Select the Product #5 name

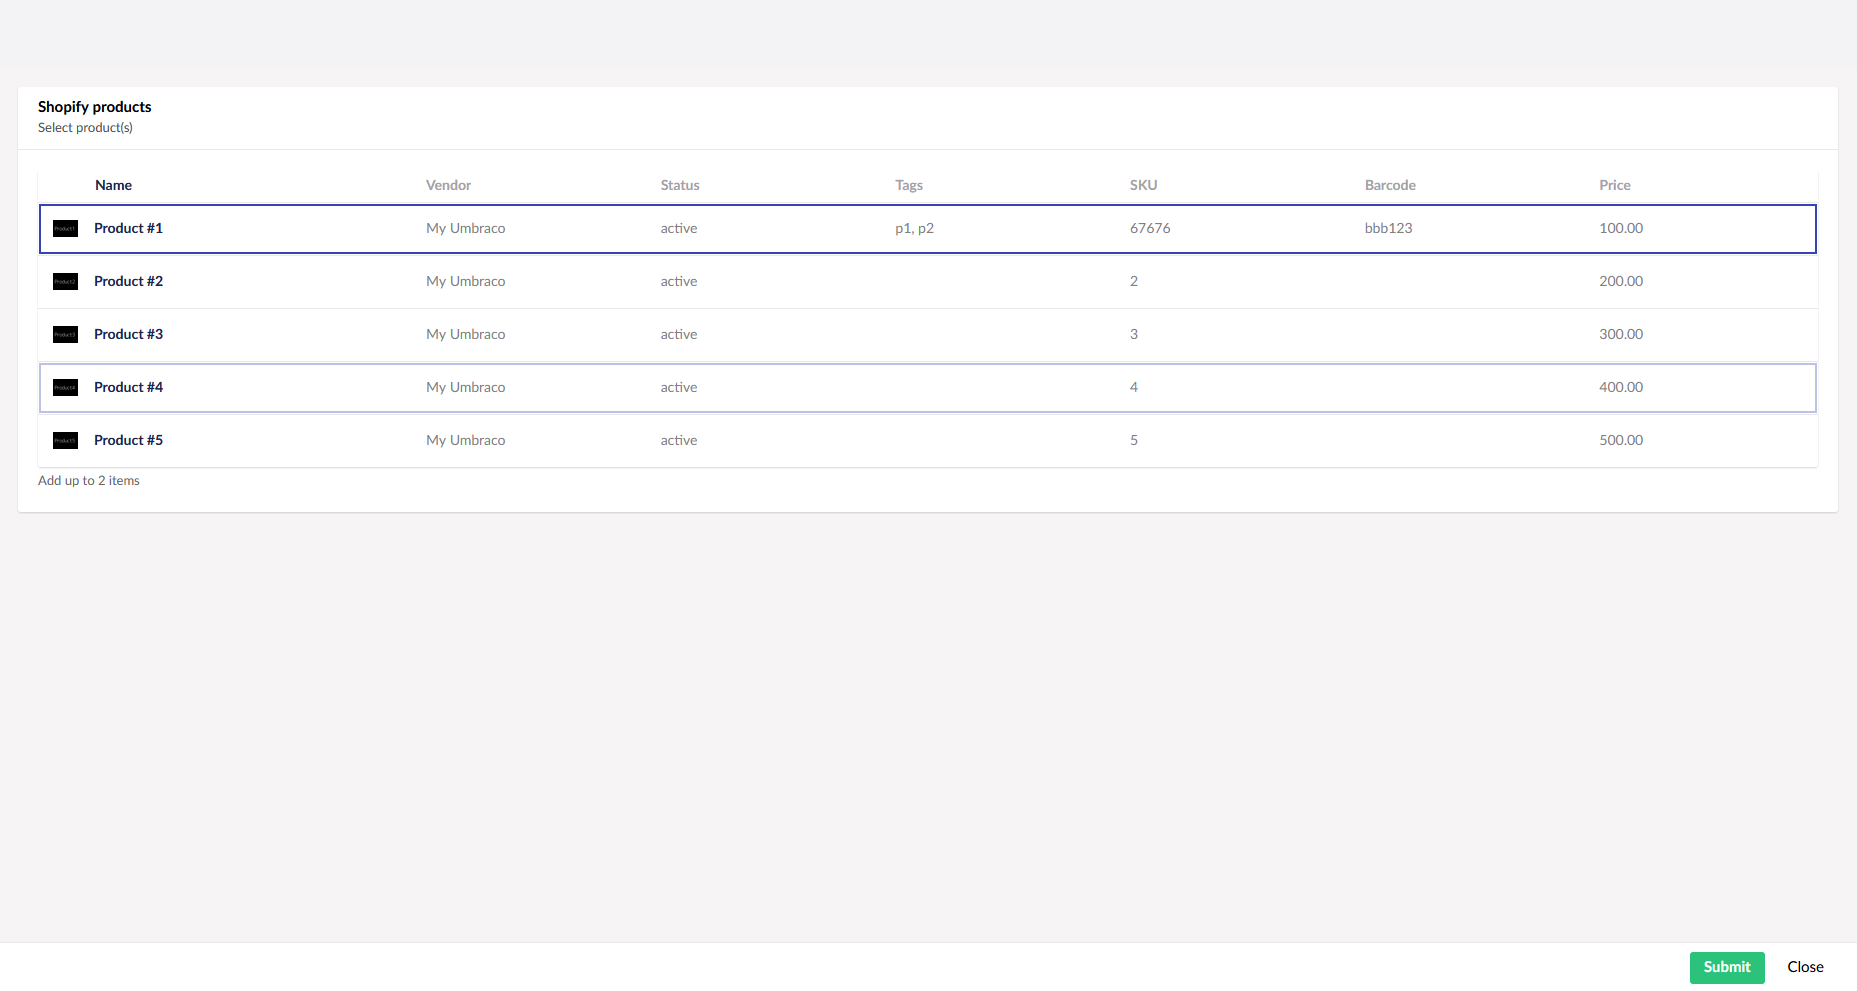click(x=128, y=441)
